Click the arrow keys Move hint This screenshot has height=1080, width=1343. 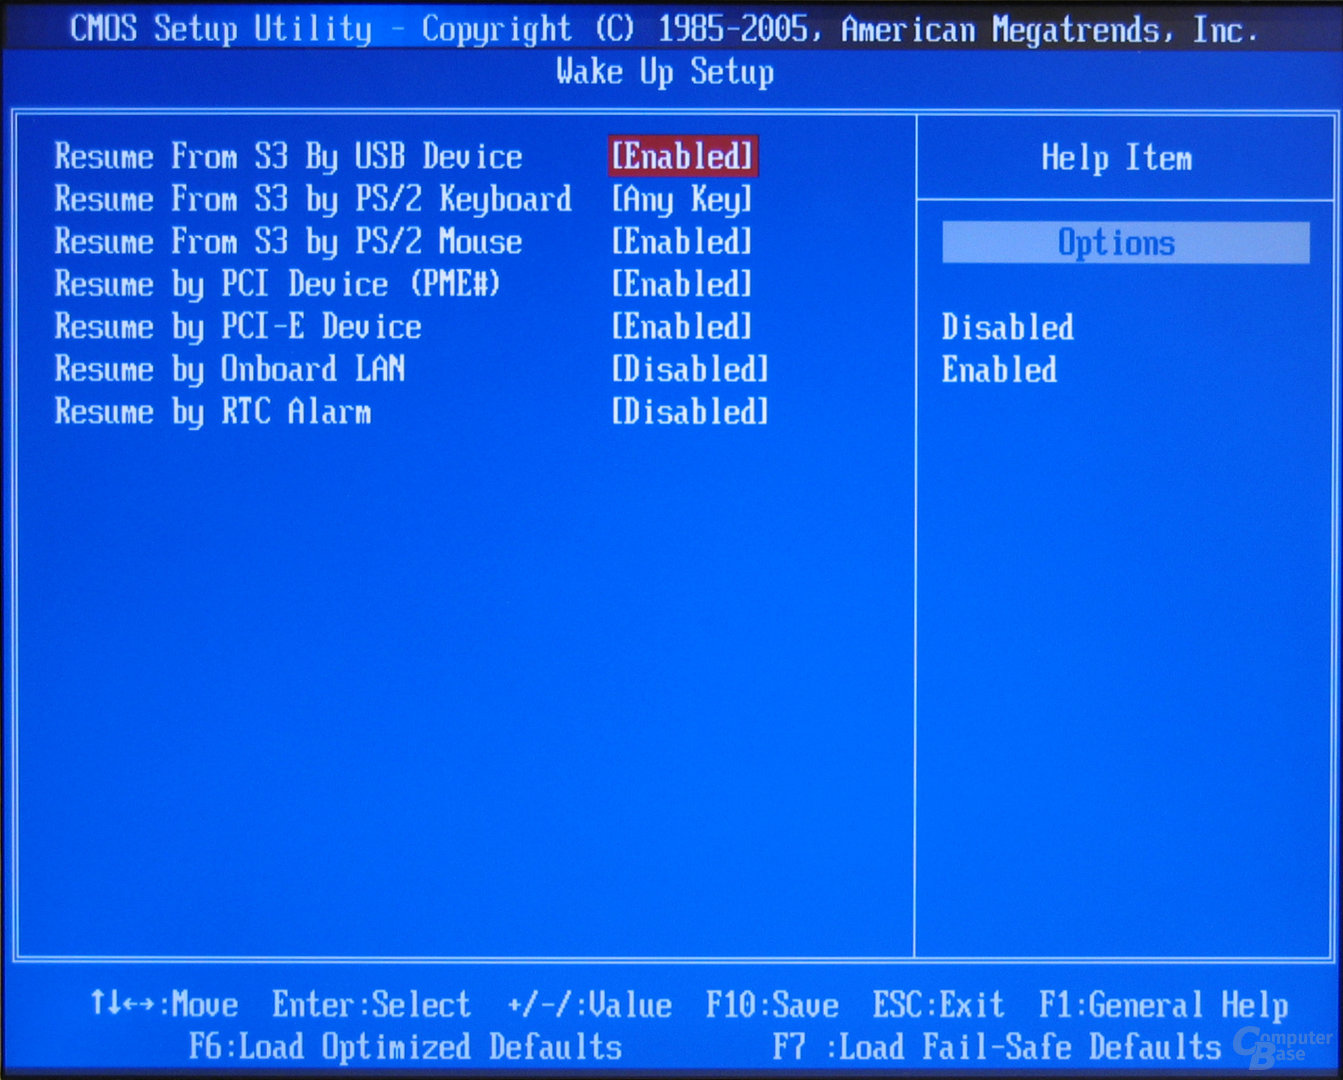[x=164, y=1004]
